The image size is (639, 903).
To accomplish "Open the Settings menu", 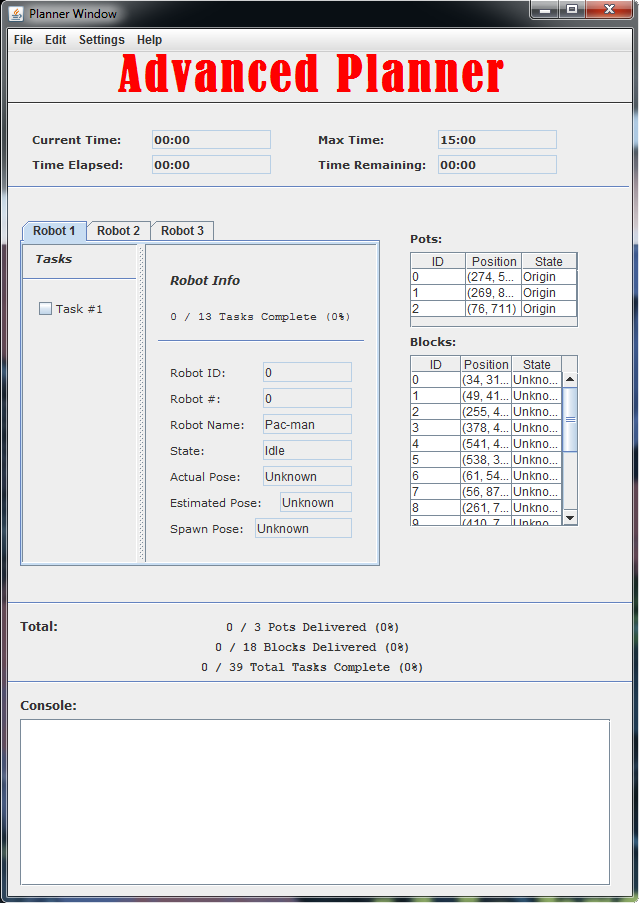I will pos(102,40).
